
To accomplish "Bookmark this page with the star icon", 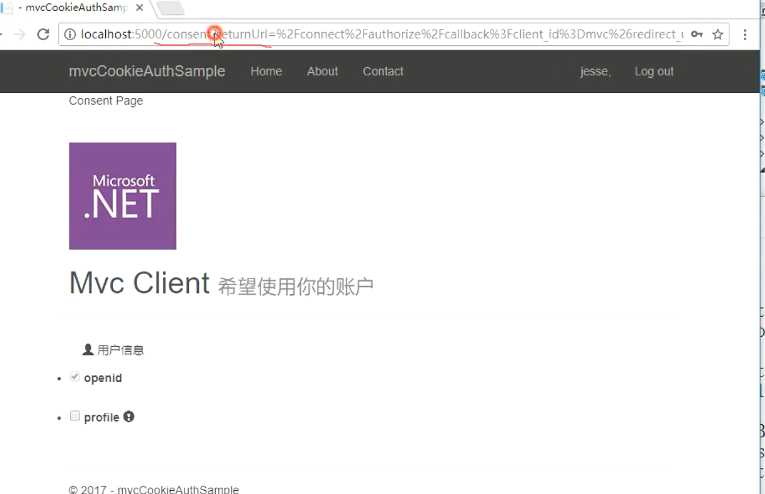I will [x=717, y=34].
